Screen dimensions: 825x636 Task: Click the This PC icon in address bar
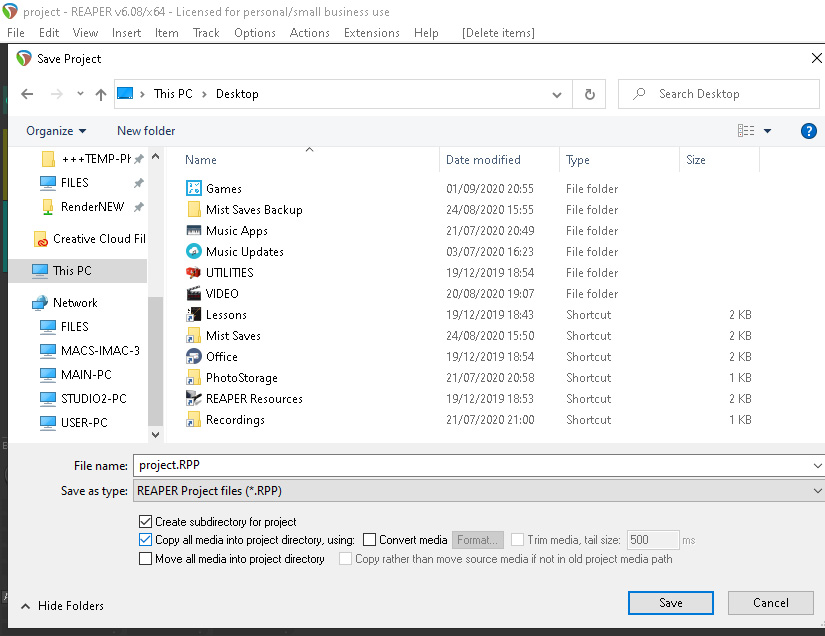[125, 94]
